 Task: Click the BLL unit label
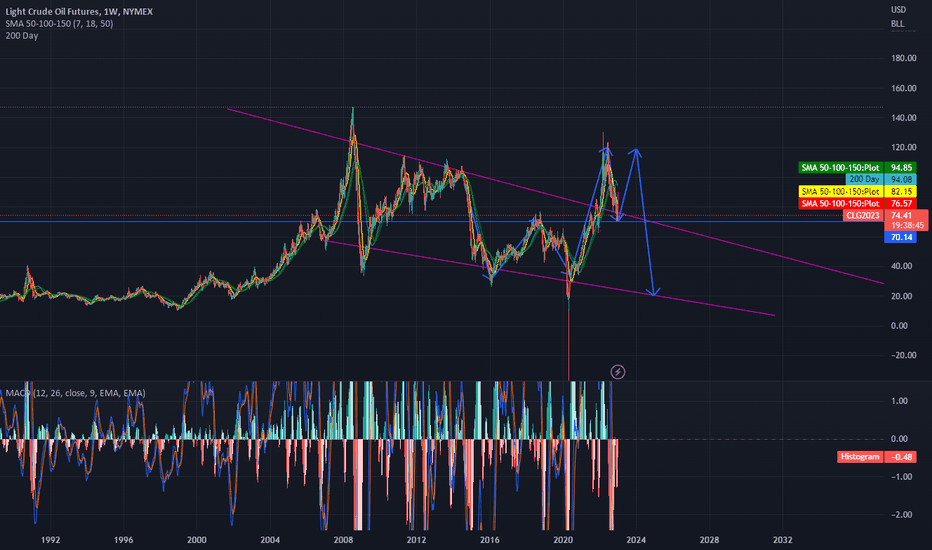point(898,24)
